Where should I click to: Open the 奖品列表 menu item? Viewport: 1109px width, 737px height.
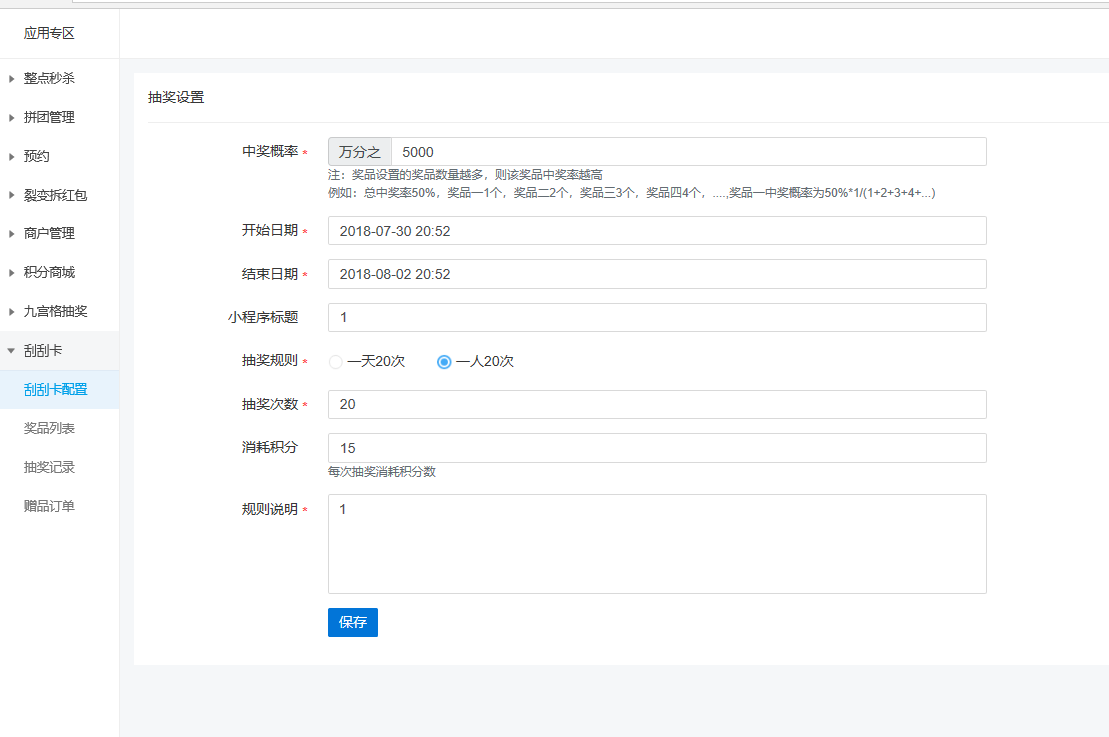[x=49, y=428]
